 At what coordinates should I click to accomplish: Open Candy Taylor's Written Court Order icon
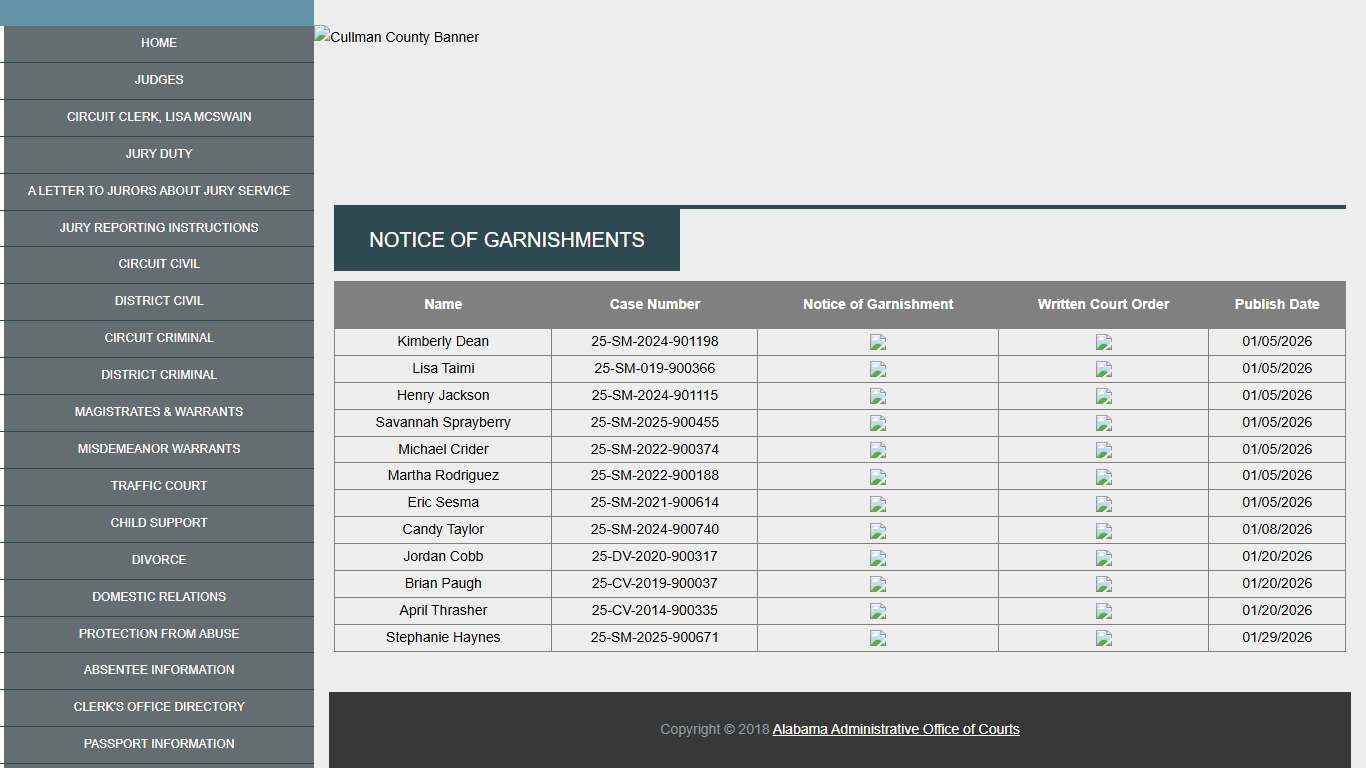tap(1103, 530)
